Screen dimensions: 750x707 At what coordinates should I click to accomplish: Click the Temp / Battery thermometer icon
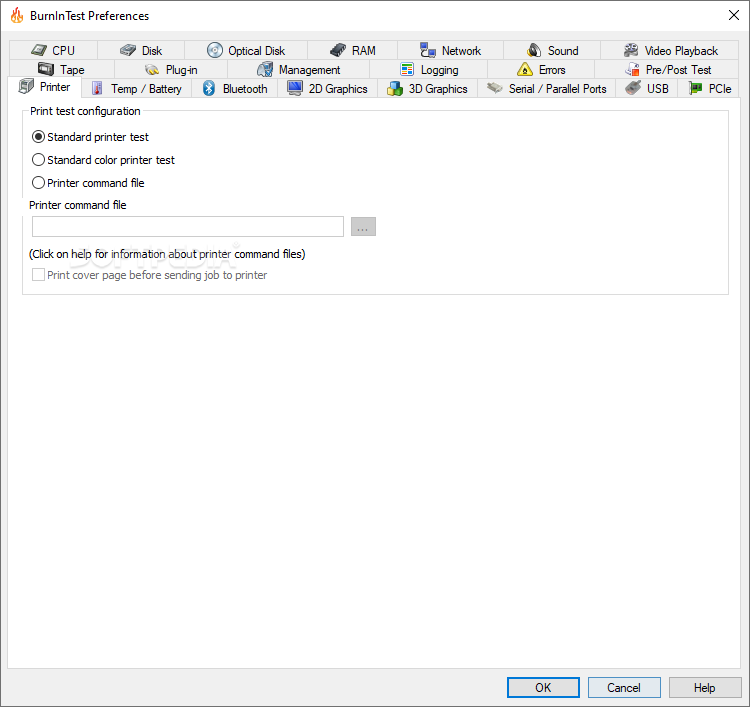coord(97,88)
